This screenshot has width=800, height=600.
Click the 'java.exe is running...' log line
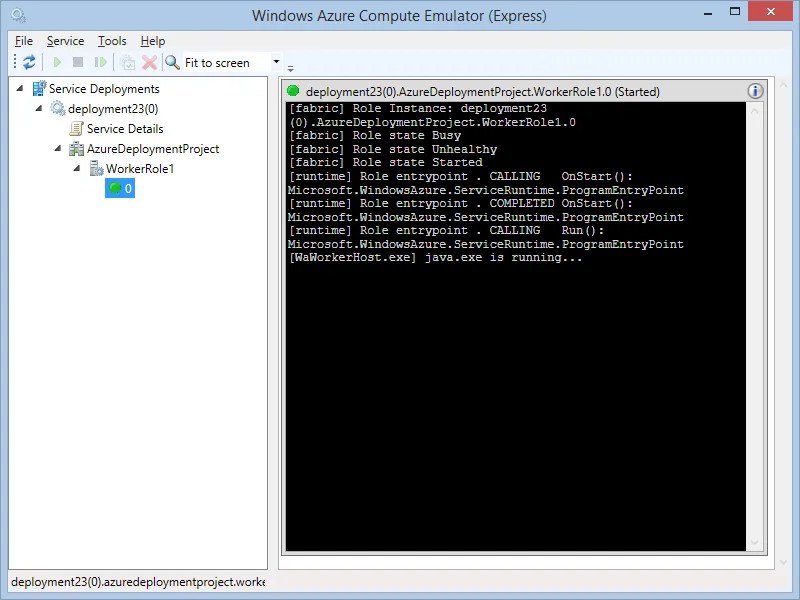pos(435,257)
